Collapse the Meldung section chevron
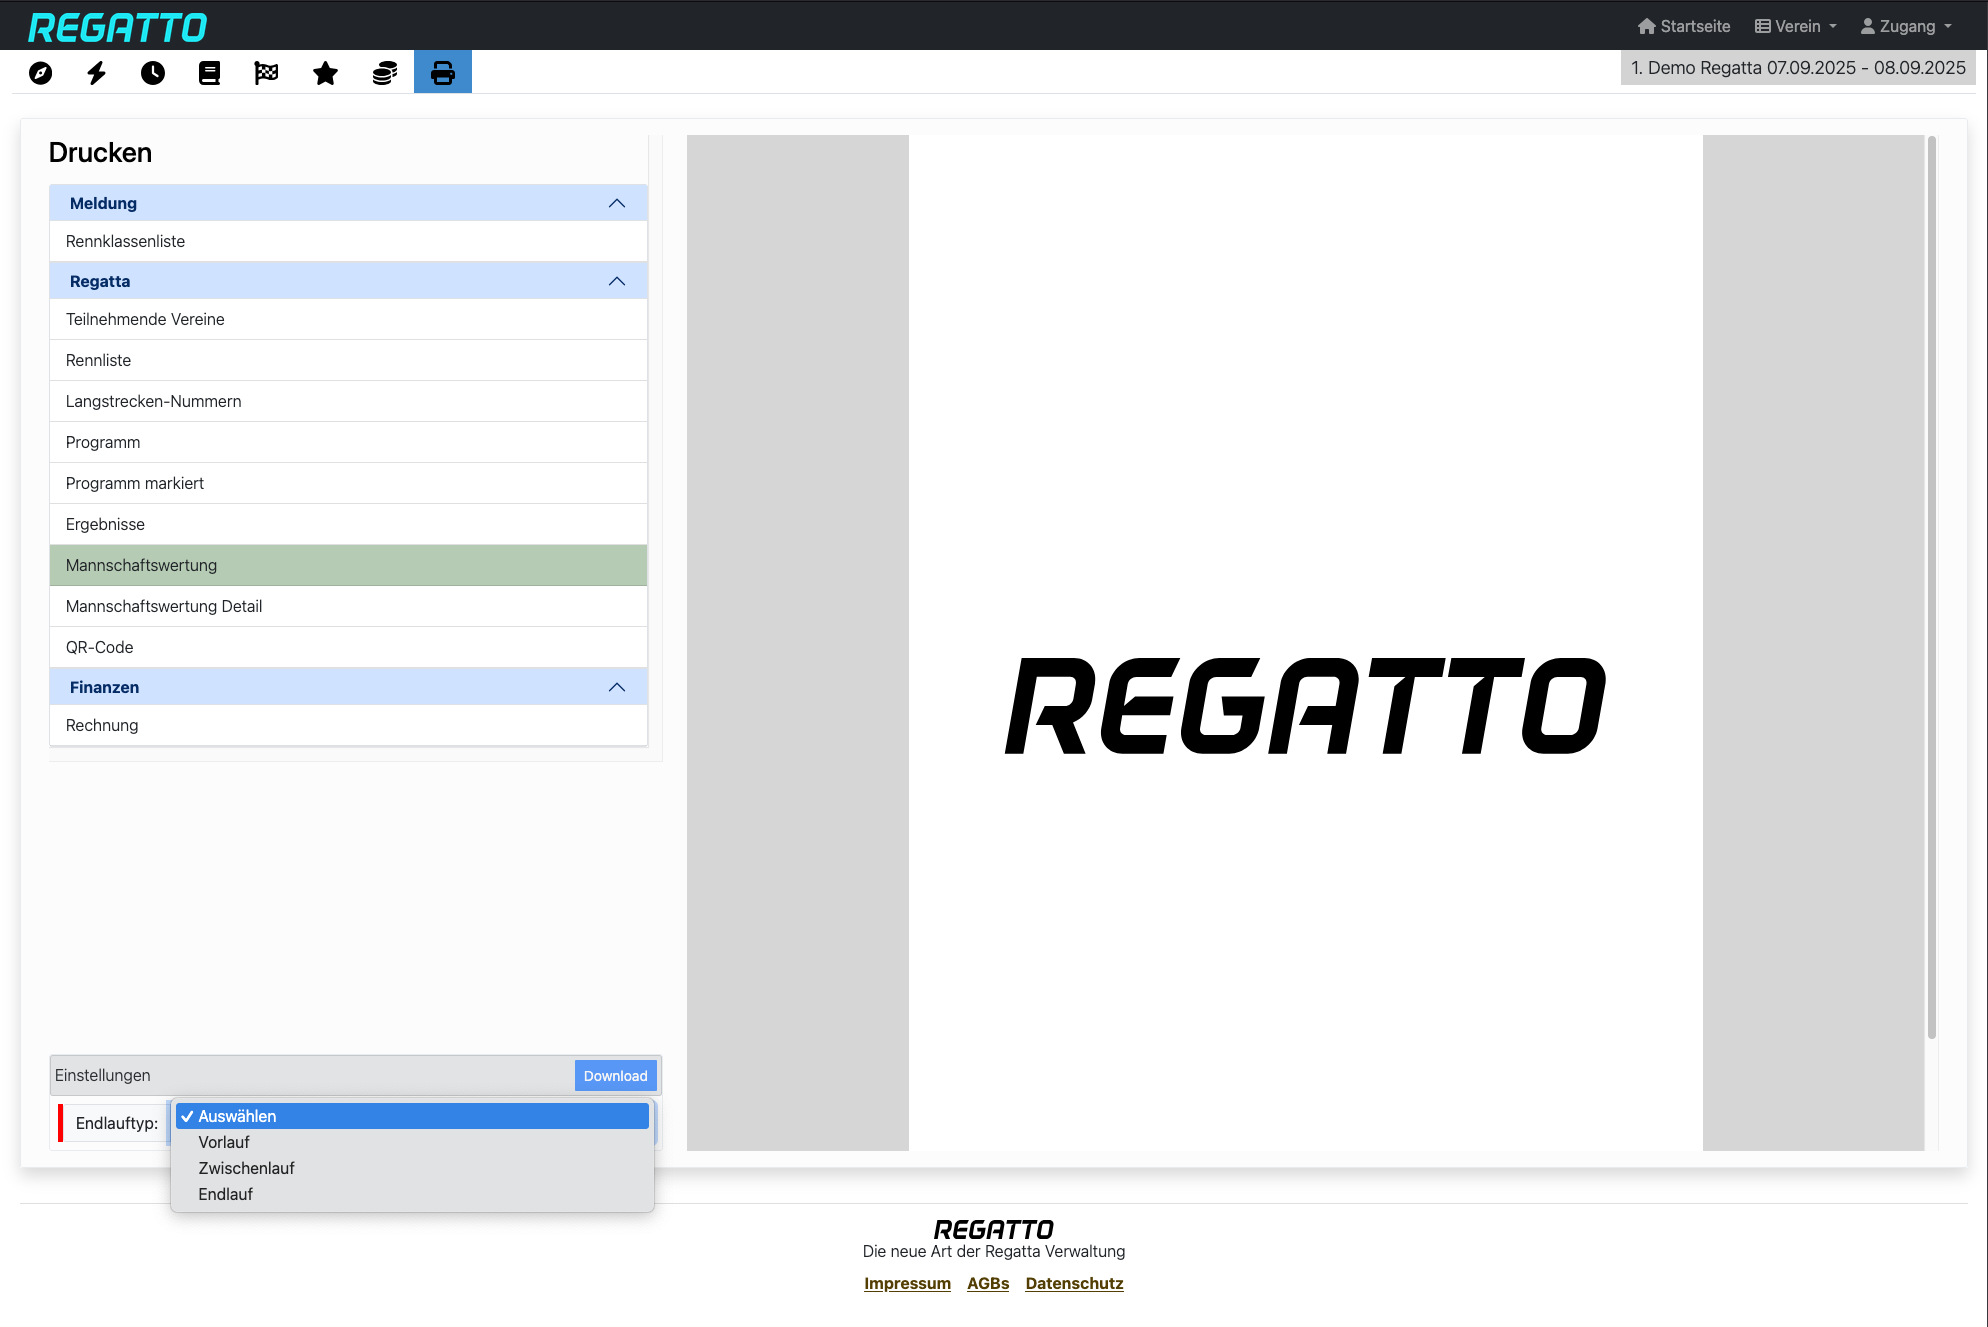The height and width of the screenshot is (1327, 1988). [x=617, y=203]
